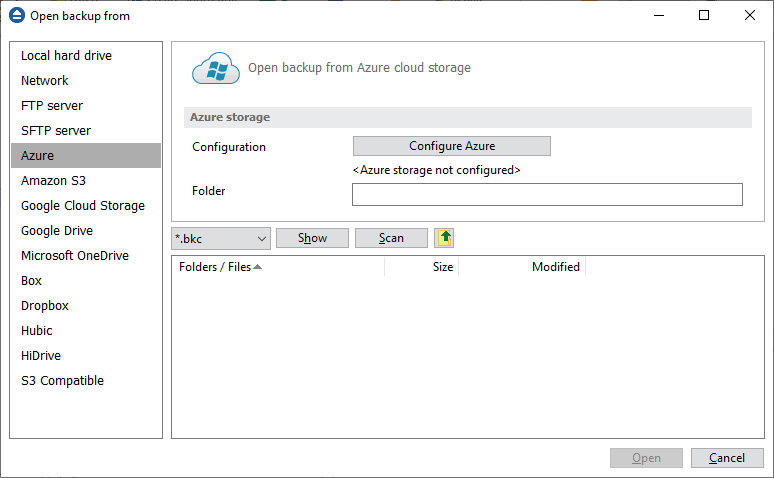Focus the Folder input field
This screenshot has width=774, height=478.
click(x=547, y=195)
